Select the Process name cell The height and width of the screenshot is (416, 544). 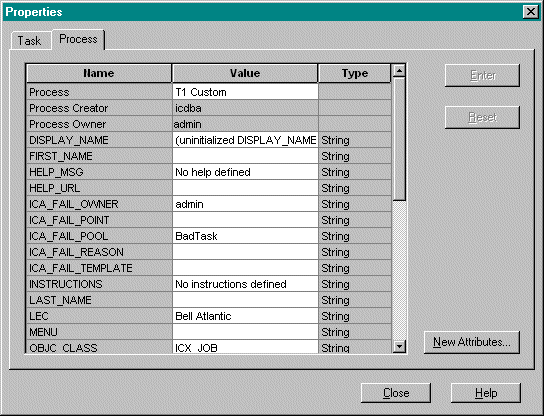[x=99, y=92]
